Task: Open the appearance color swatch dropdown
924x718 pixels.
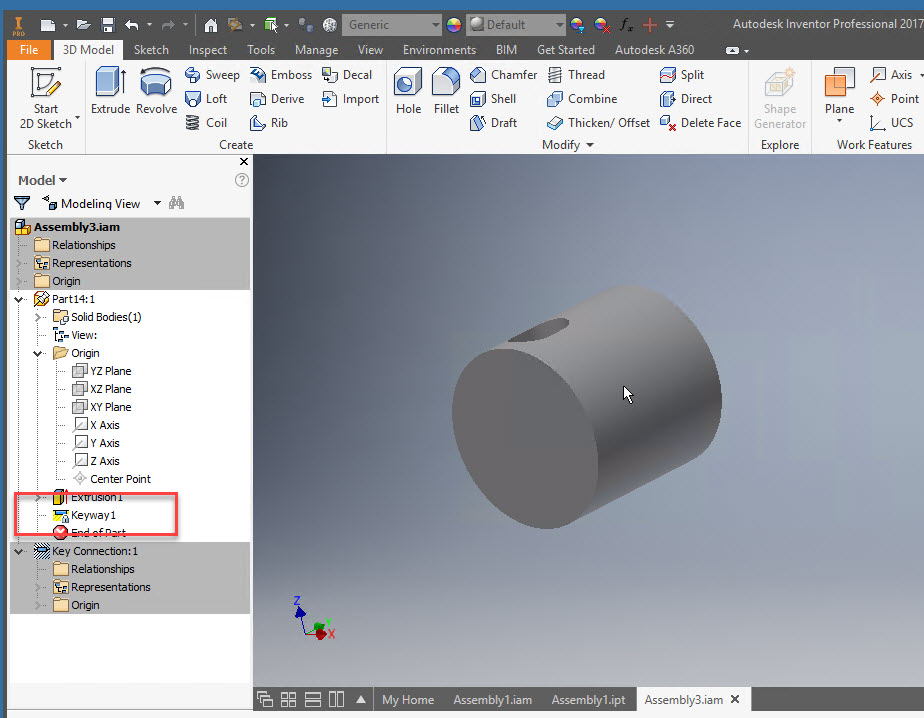Action: [453, 24]
